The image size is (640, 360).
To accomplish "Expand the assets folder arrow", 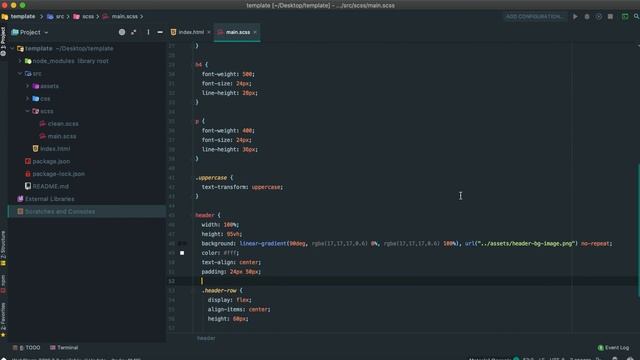I will pos(27,86).
